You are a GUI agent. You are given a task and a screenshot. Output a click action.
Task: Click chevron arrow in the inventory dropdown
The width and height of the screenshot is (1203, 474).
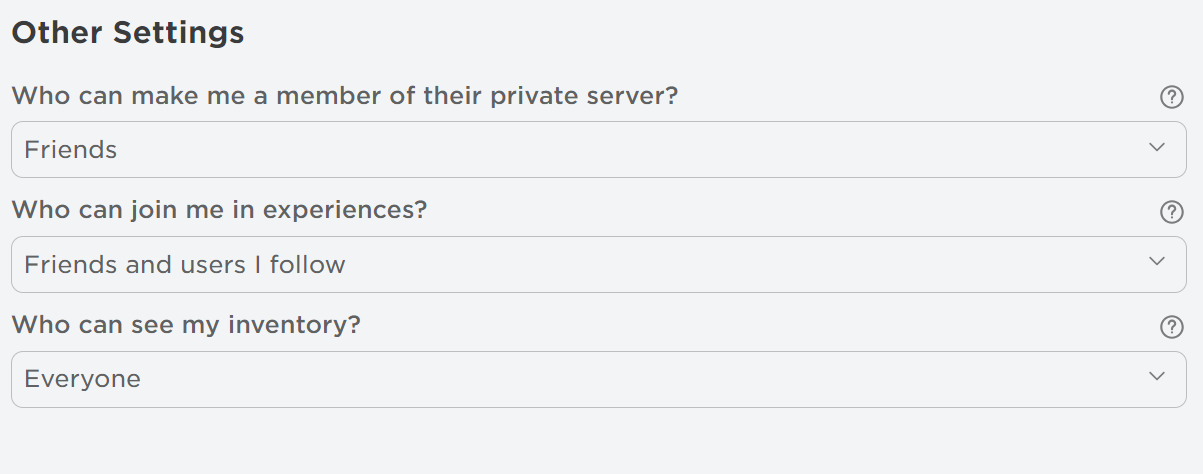pos(1157,377)
